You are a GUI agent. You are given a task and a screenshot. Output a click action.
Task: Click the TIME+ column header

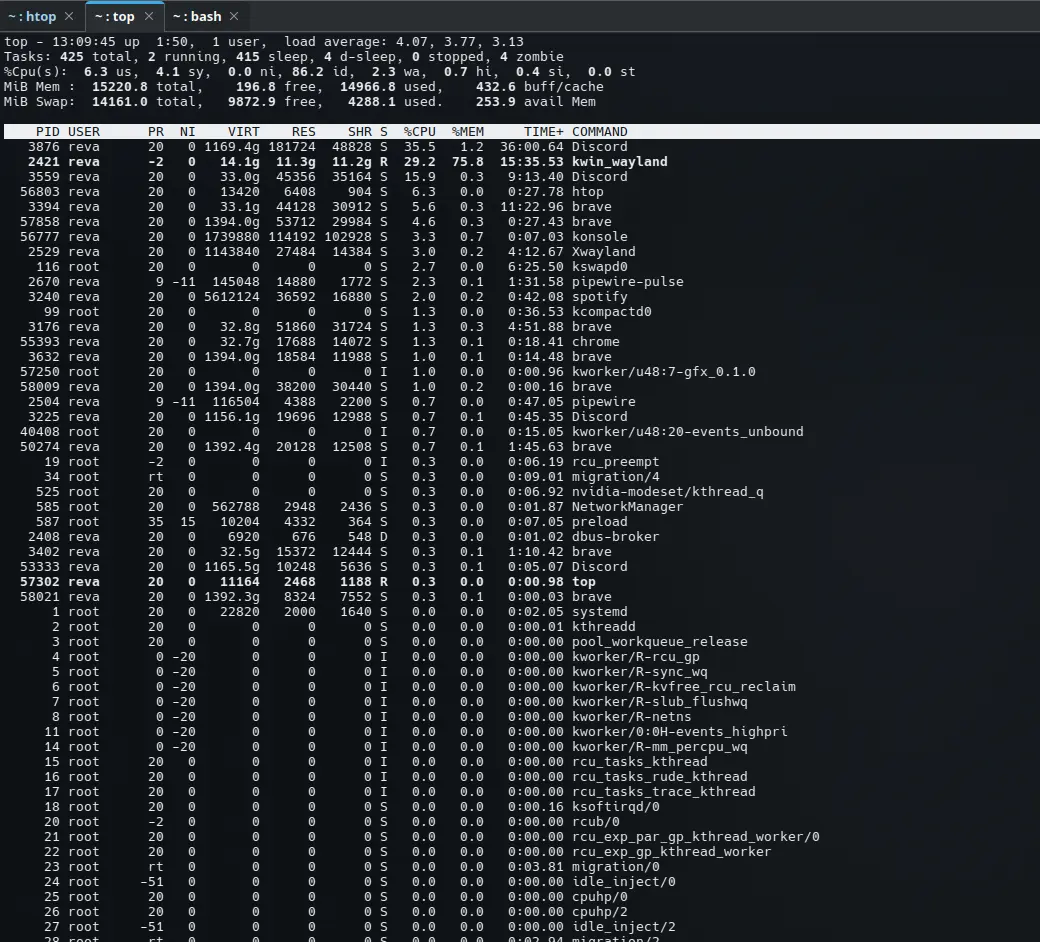coord(544,132)
